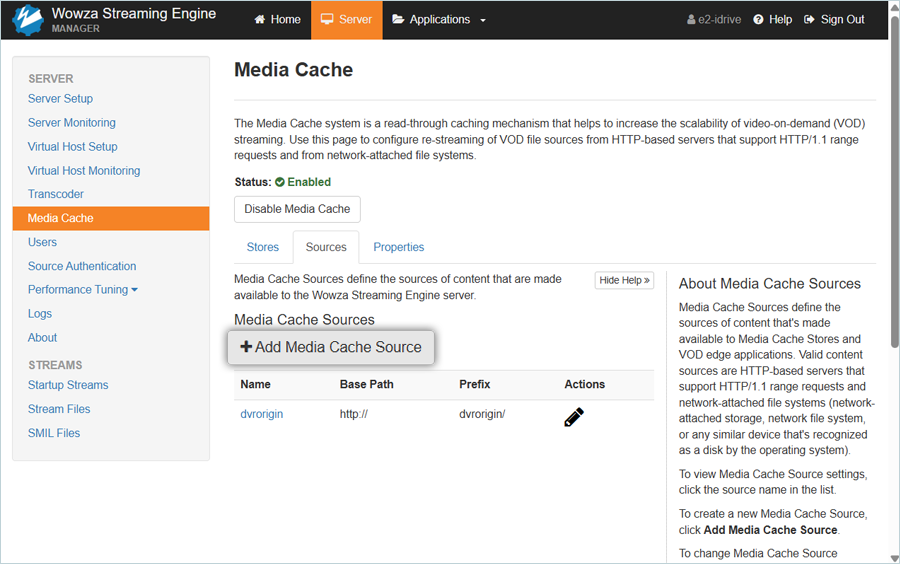
Task: Click the Media Cache page heading
Action: pyautogui.click(x=293, y=70)
